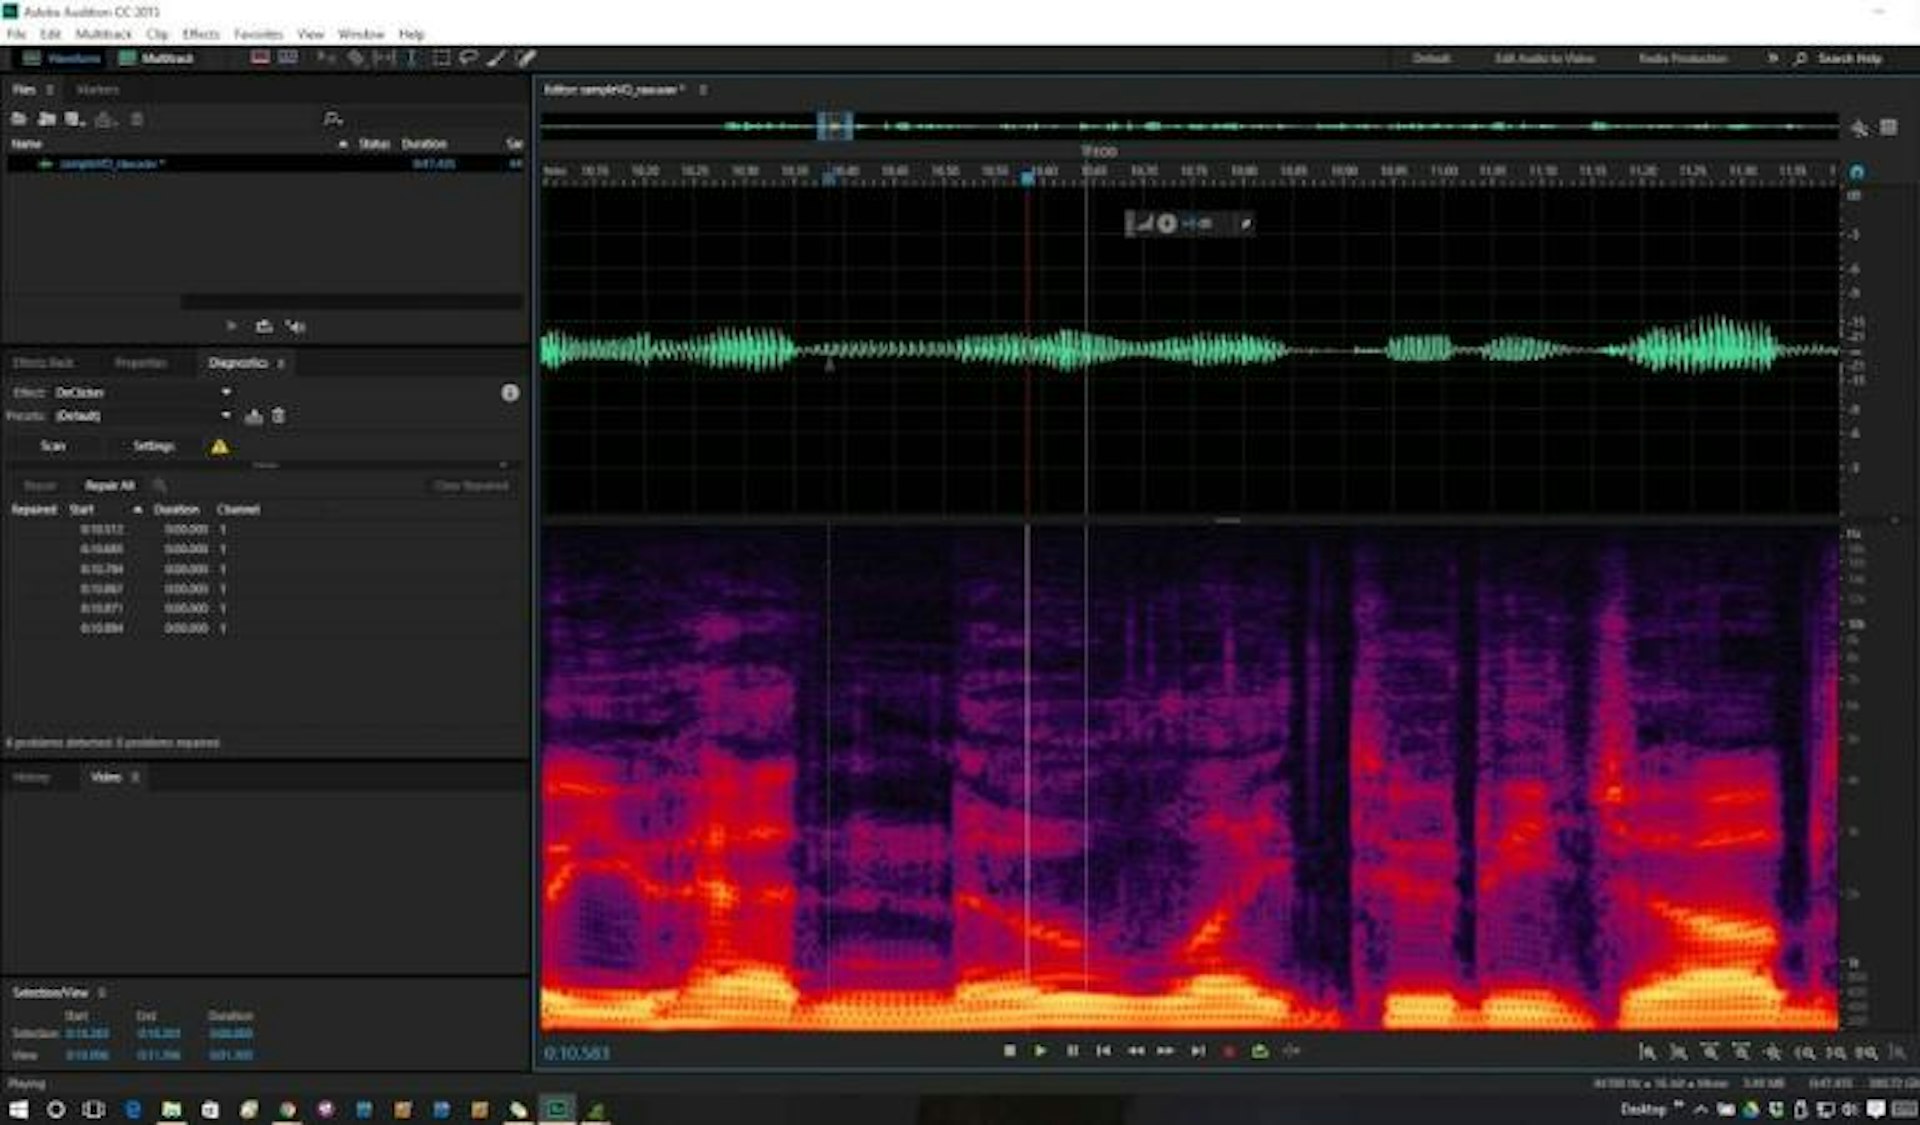Toggle Skip Selection in transport bar
This screenshot has width=1920, height=1125.
point(1292,1051)
